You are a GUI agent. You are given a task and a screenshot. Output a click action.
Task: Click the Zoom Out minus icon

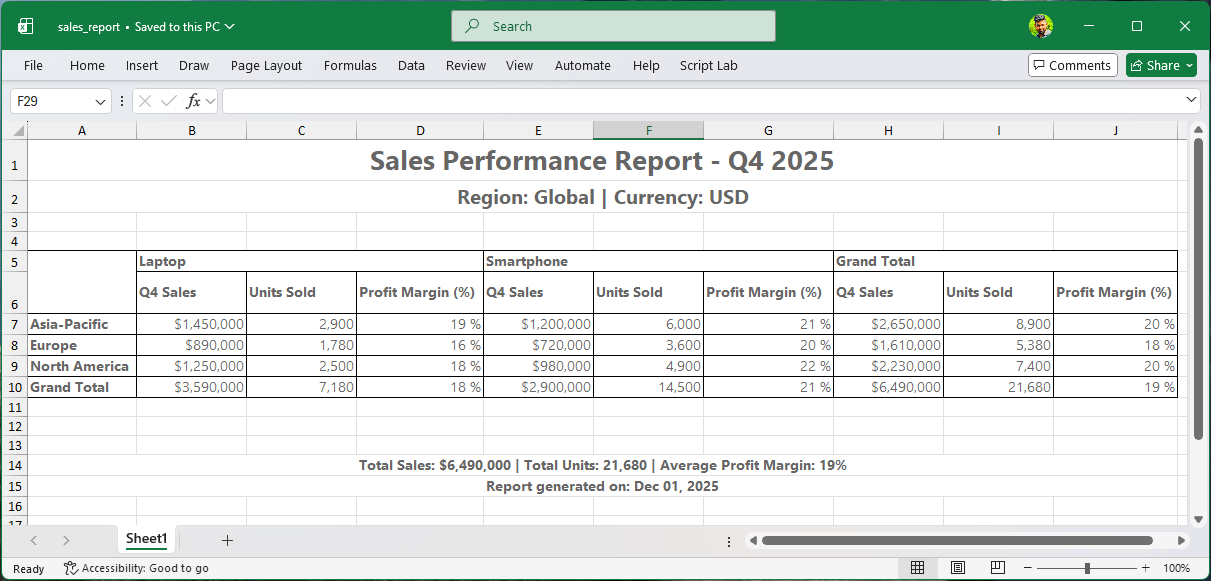[1027, 568]
